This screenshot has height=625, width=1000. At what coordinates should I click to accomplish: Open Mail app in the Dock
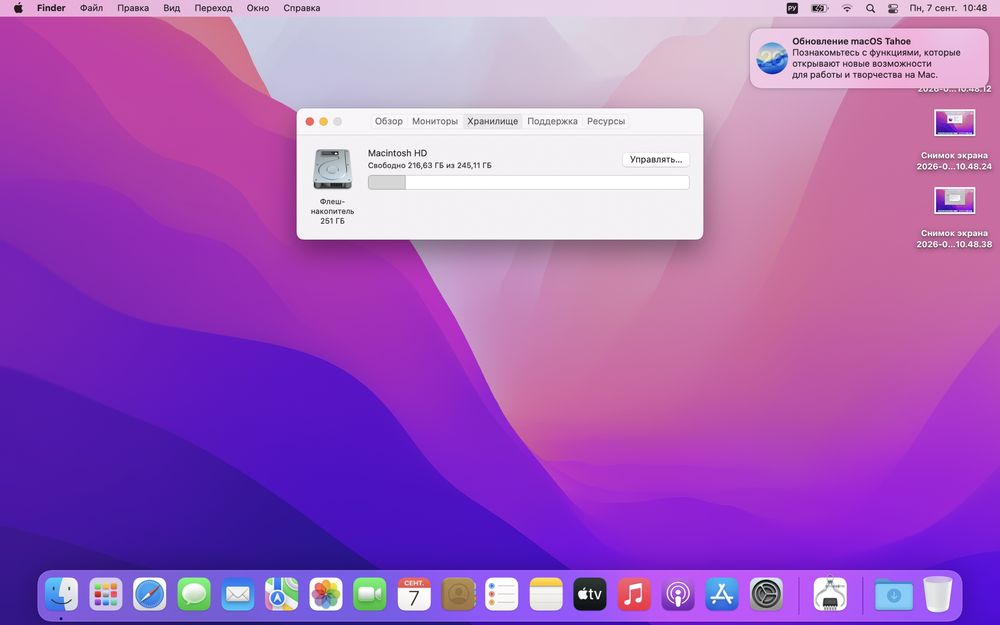coord(238,594)
